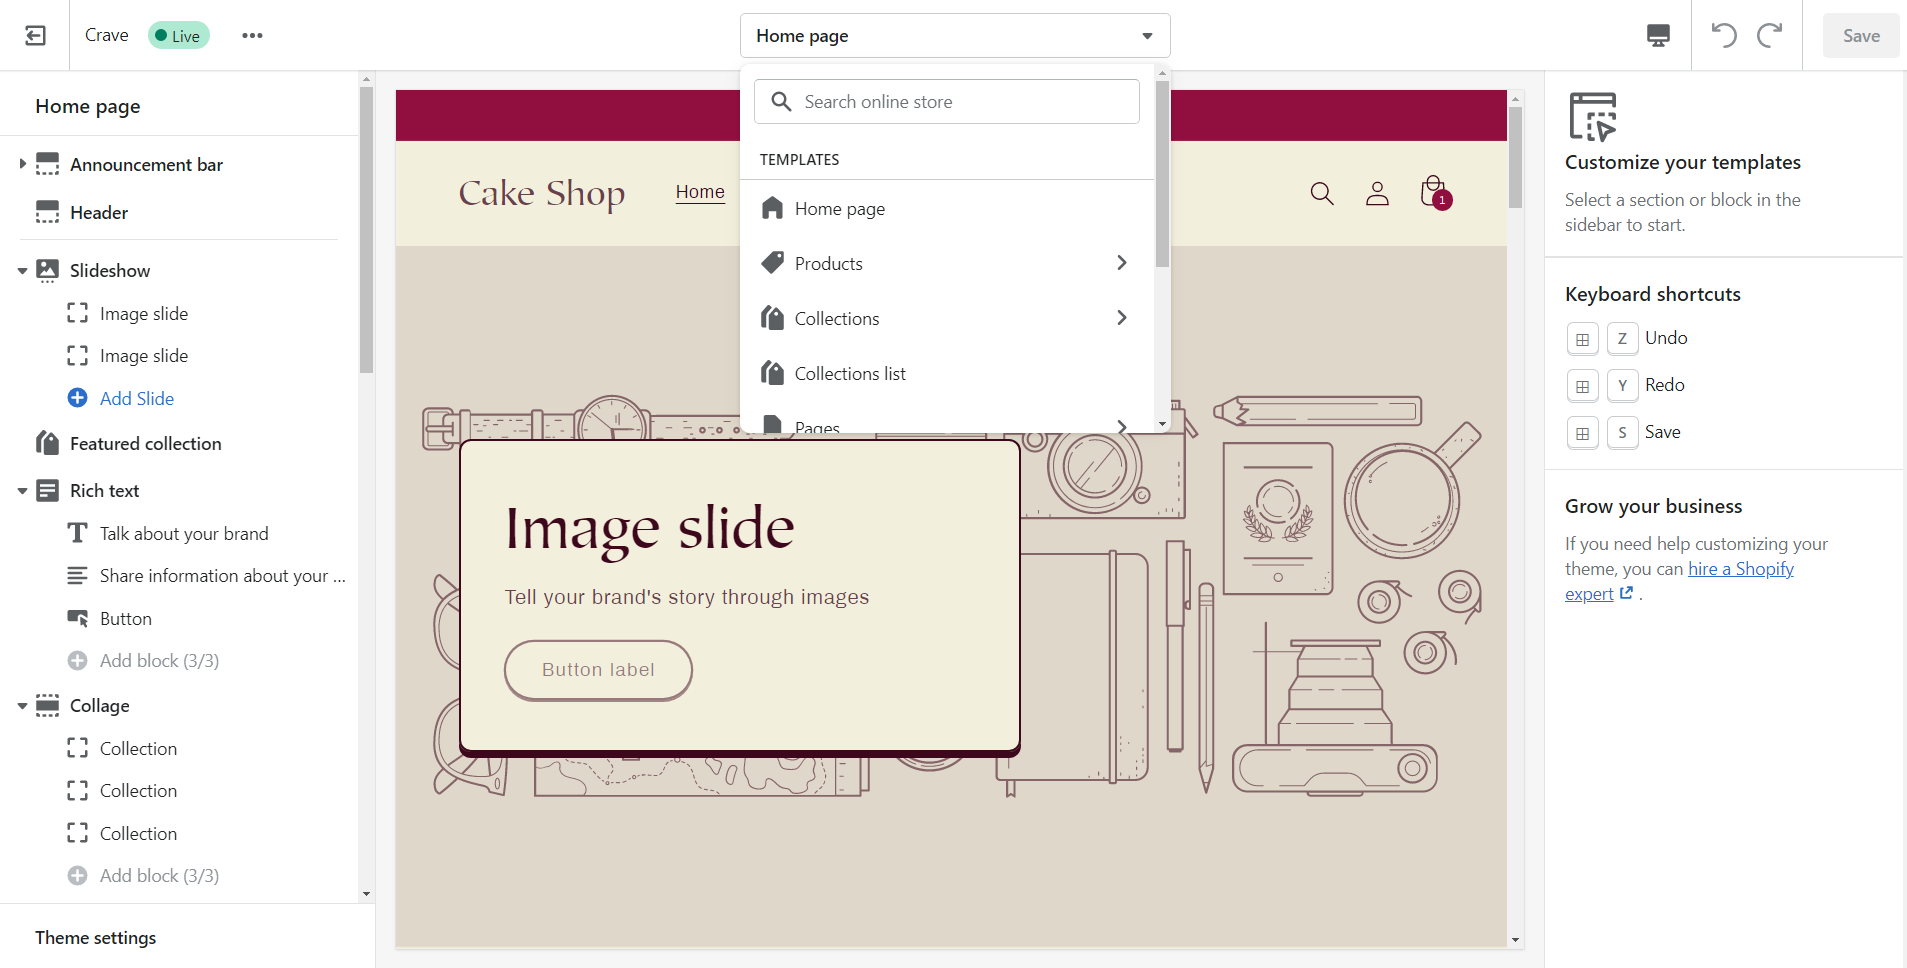Collapse the Slideshow section
Viewport: 1907px width, 968px height.
tap(22, 271)
